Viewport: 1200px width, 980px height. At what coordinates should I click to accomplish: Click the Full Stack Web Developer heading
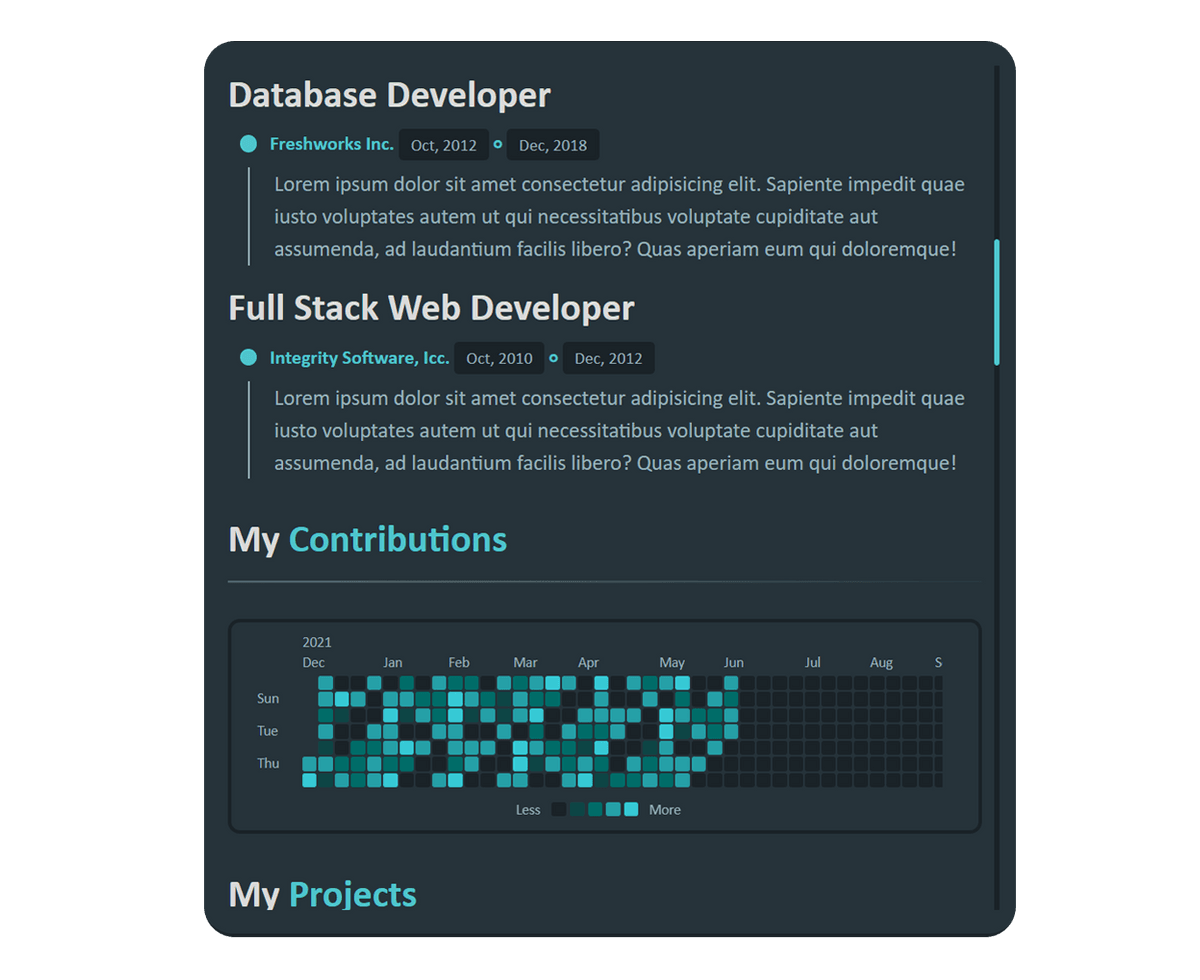(x=431, y=308)
